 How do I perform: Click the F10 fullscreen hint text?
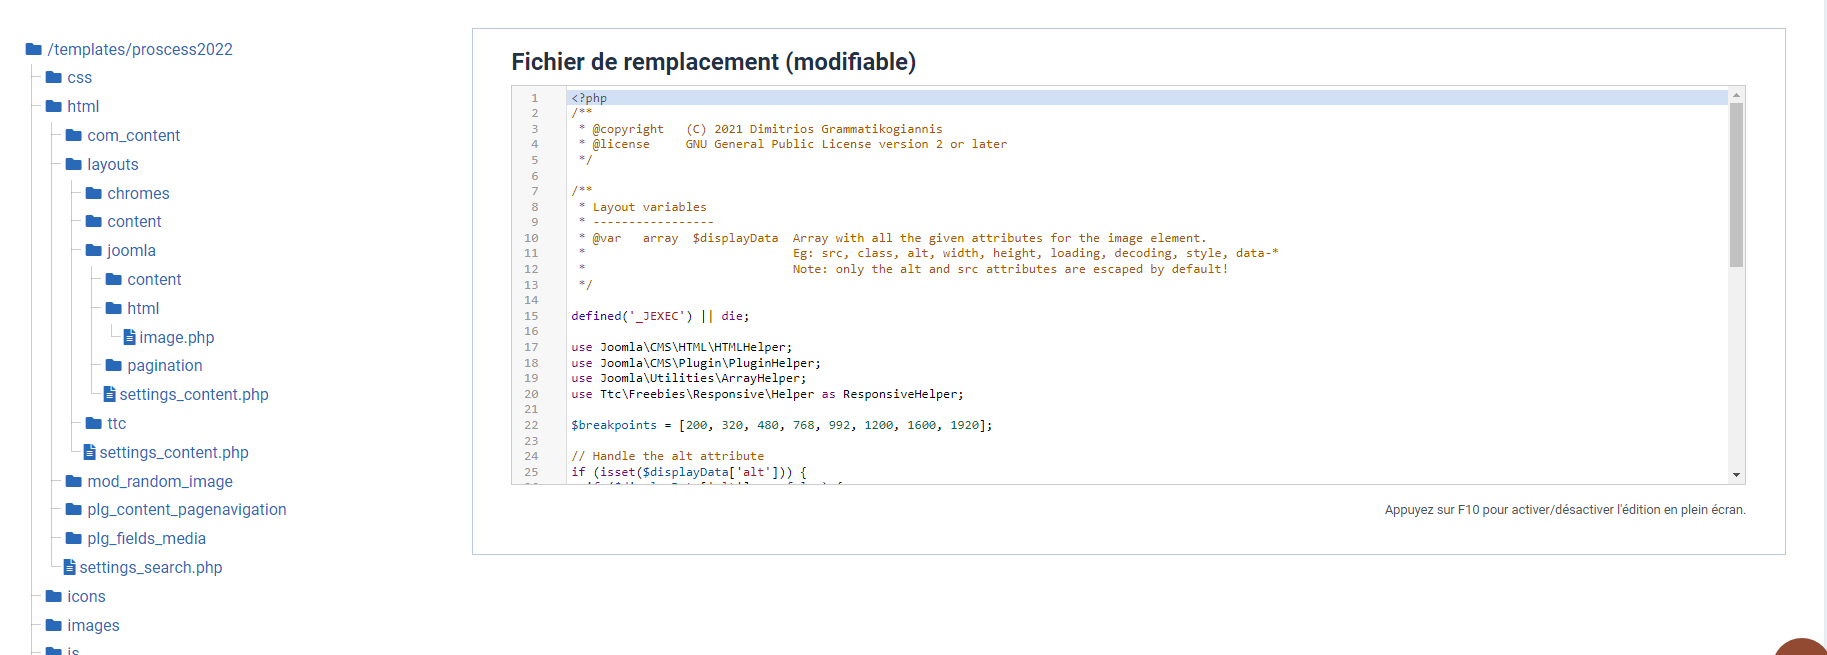click(1565, 510)
